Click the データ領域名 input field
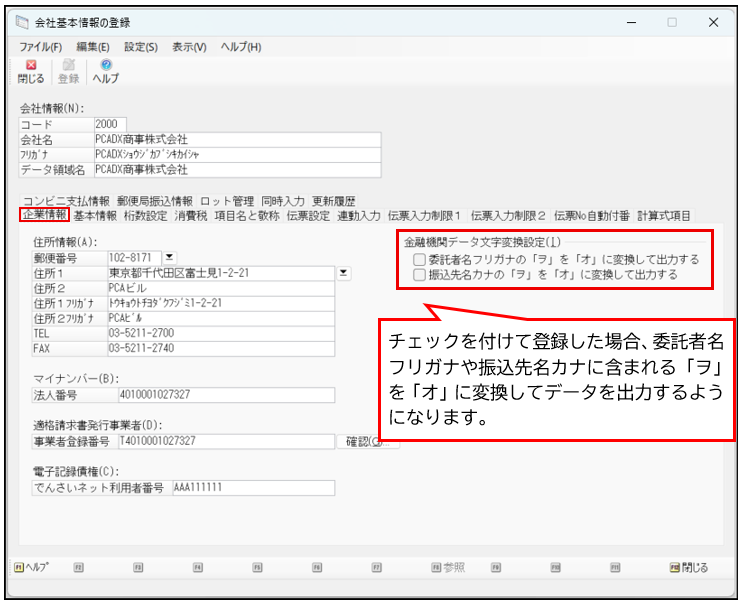Image resolution: width=744 pixels, height=604 pixels. pos(237,170)
